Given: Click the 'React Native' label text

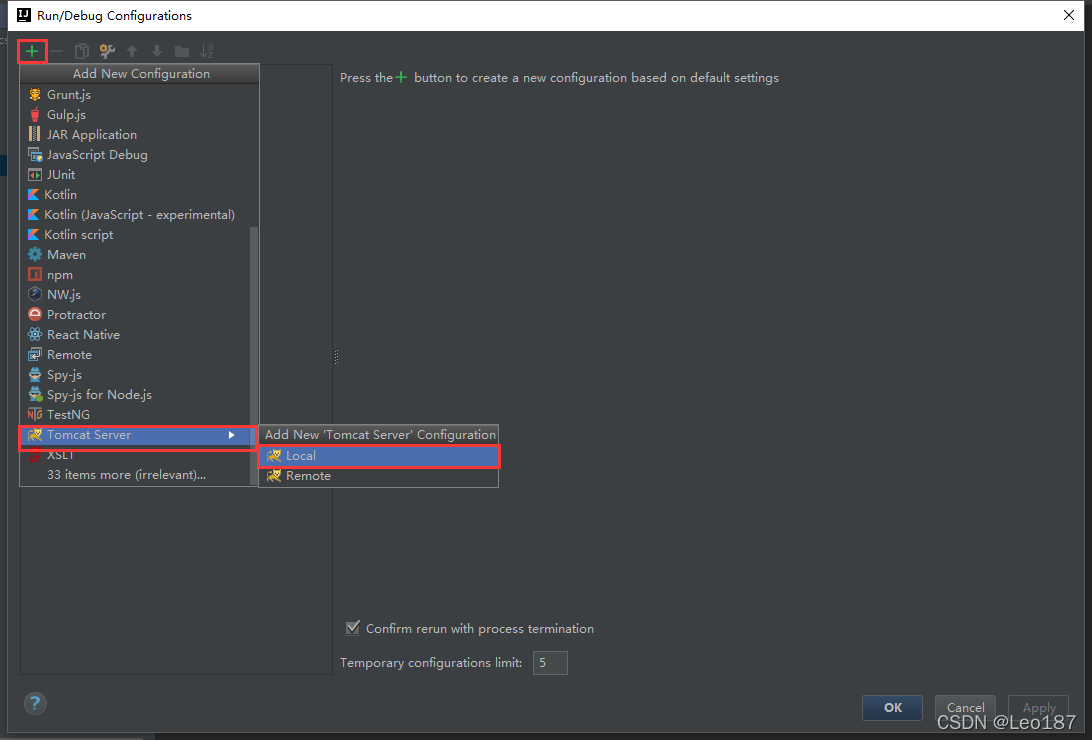Looking at the screenshot, I should pyautogui.click(x=84, y=335).
